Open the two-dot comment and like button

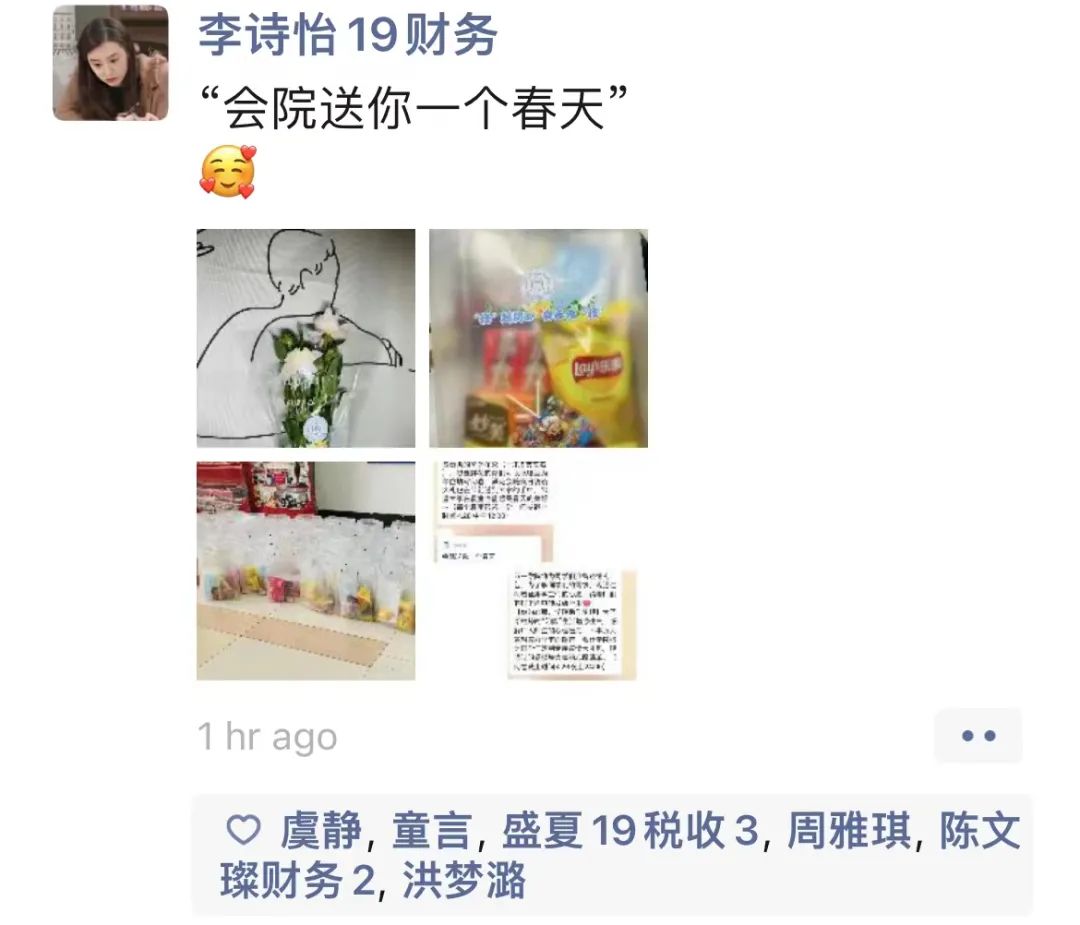coord(978,736)
